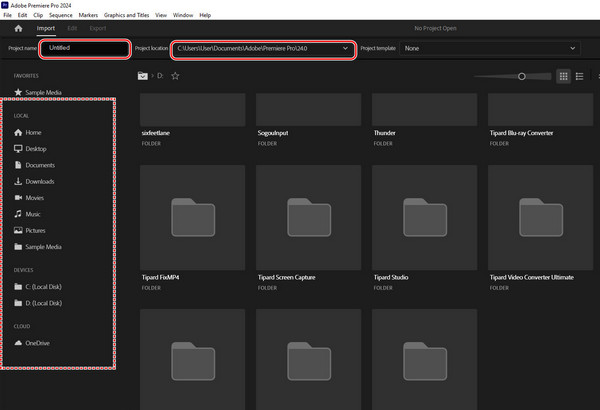Open the Thunder folder
This screenshot has width=600, height=410.
[424, 119]
